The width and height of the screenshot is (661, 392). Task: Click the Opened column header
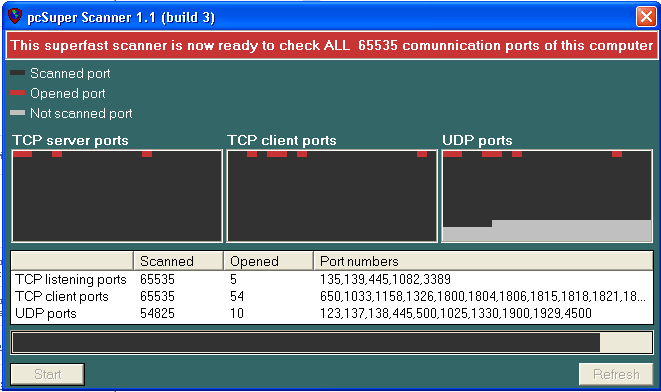[x=269, y=261]
